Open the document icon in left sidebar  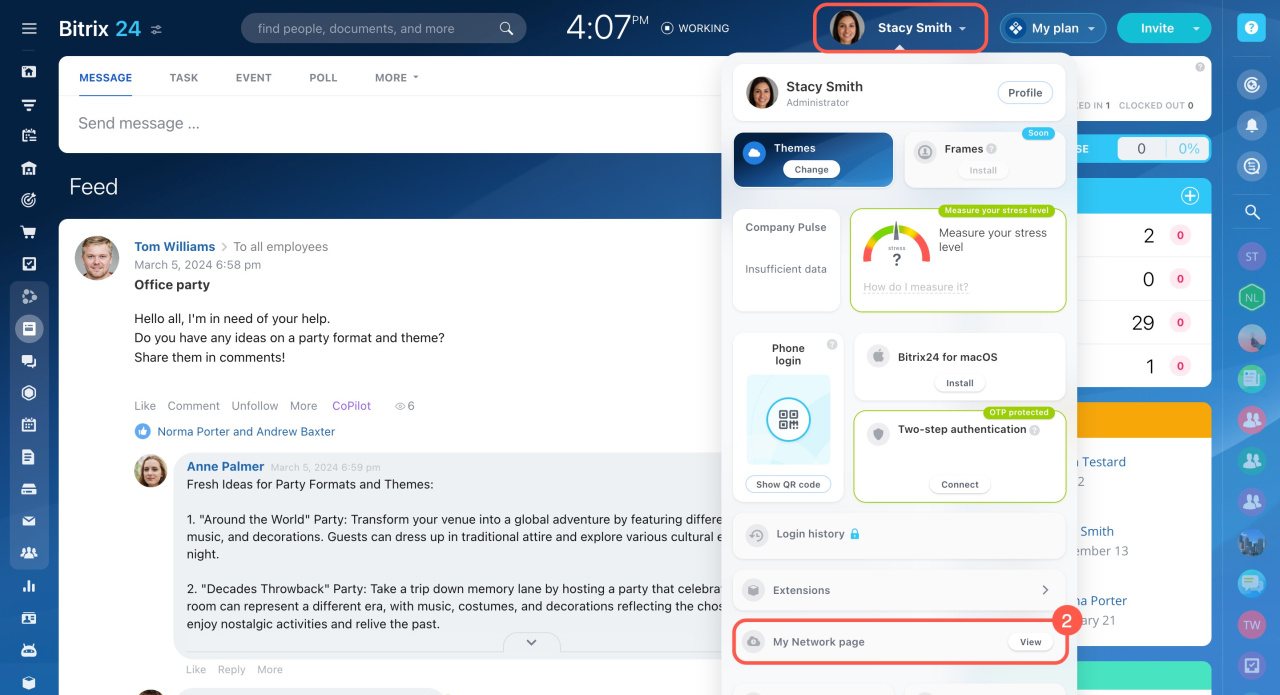point(29,456)
